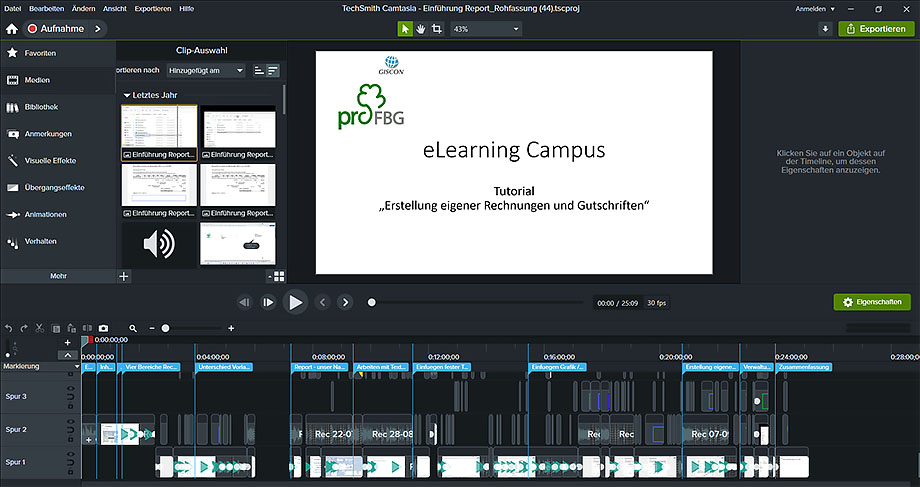This screenshot has height=487, width=920.
Task: Select the hand pan tool
Action: tap(421, 29)
